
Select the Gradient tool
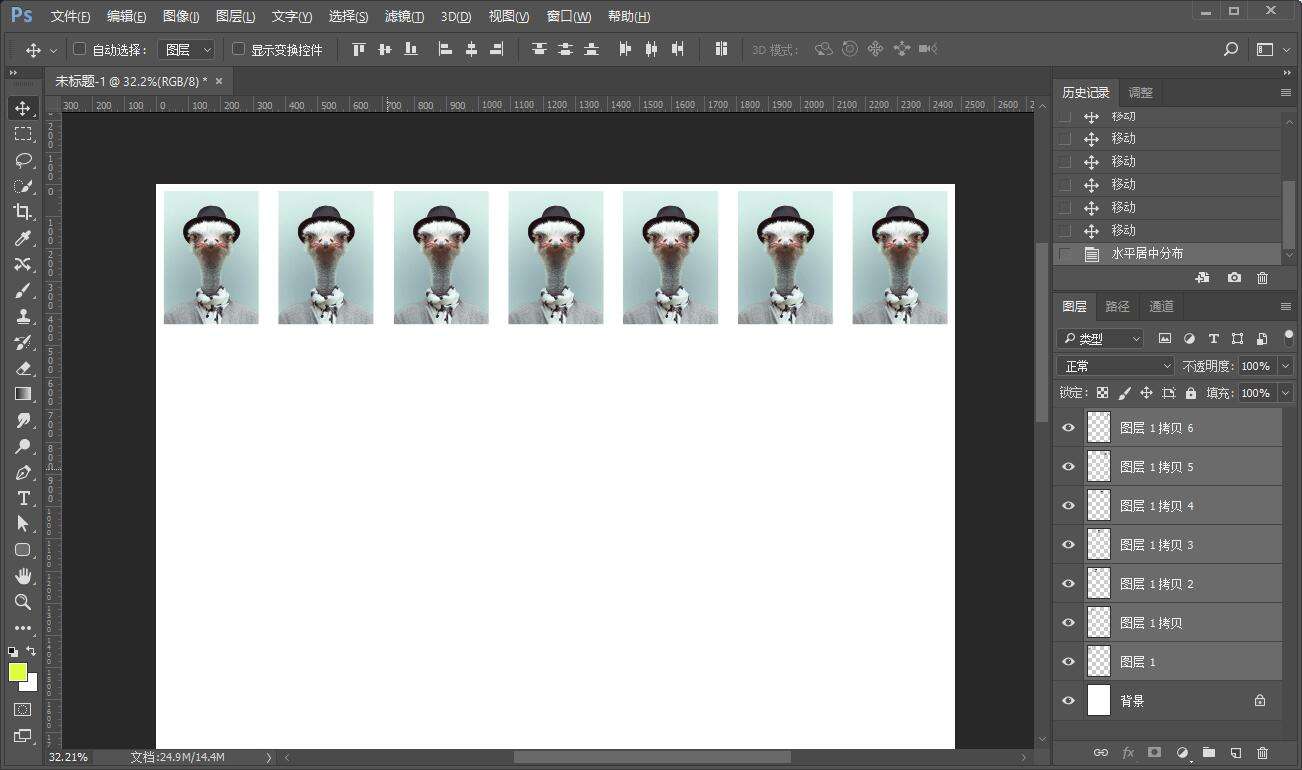(23, 394)
